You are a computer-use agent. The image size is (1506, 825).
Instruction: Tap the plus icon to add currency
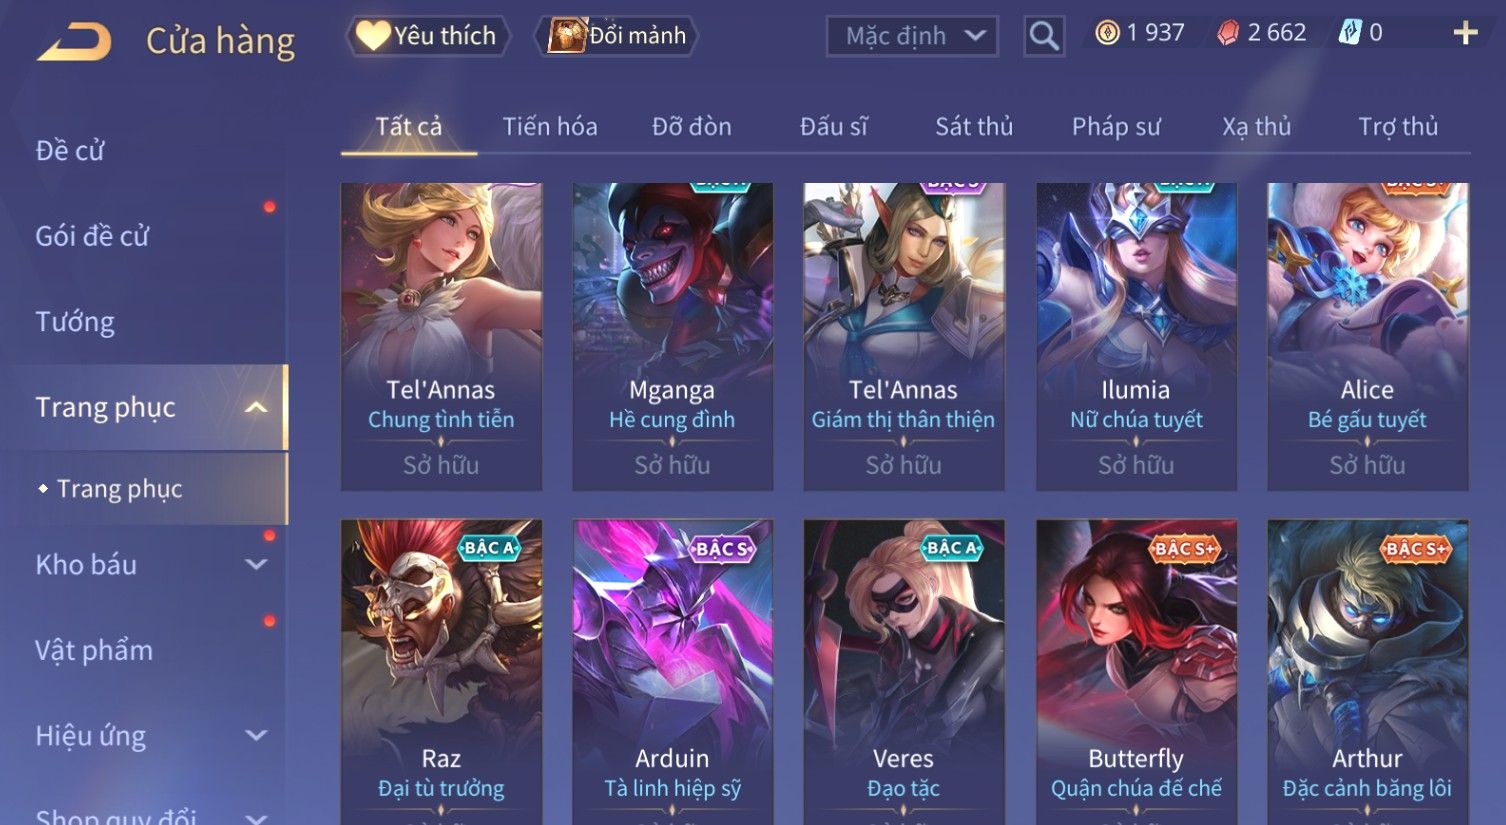pyautogui.click(x=1465, y=34)
